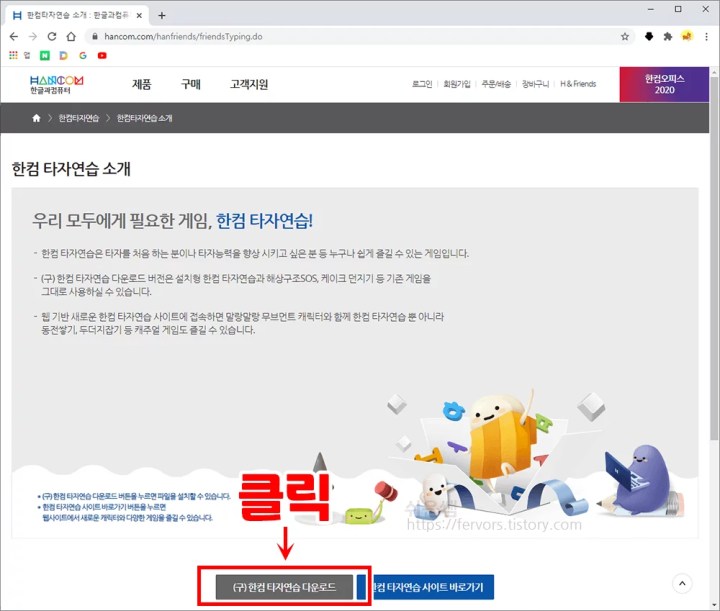The height and width of the screenshot is (611, 720).
Task: Click the scroll-to-top arrow button
Action: coord(682,583)
